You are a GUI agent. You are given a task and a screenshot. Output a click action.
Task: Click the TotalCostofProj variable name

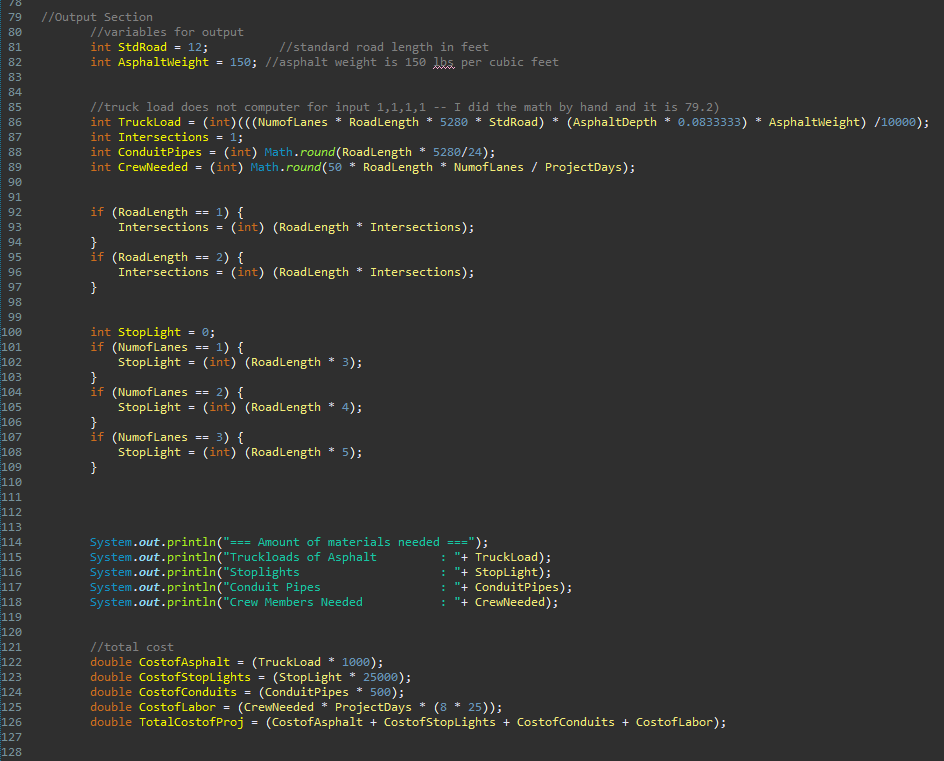click(x=191, y=722)
